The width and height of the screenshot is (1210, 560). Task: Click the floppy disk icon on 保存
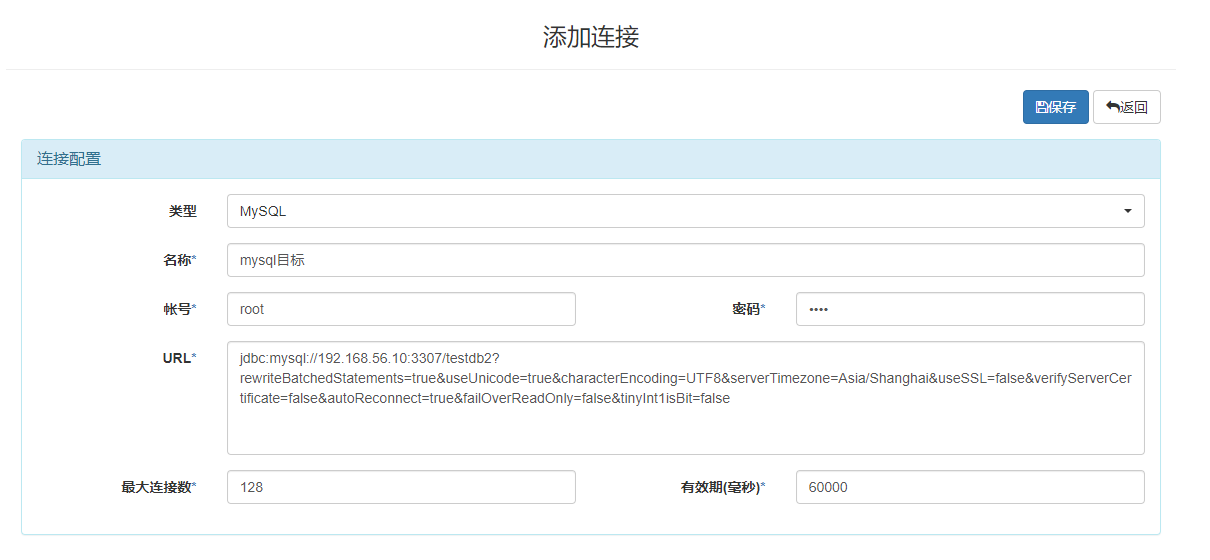pos(1041,107)
